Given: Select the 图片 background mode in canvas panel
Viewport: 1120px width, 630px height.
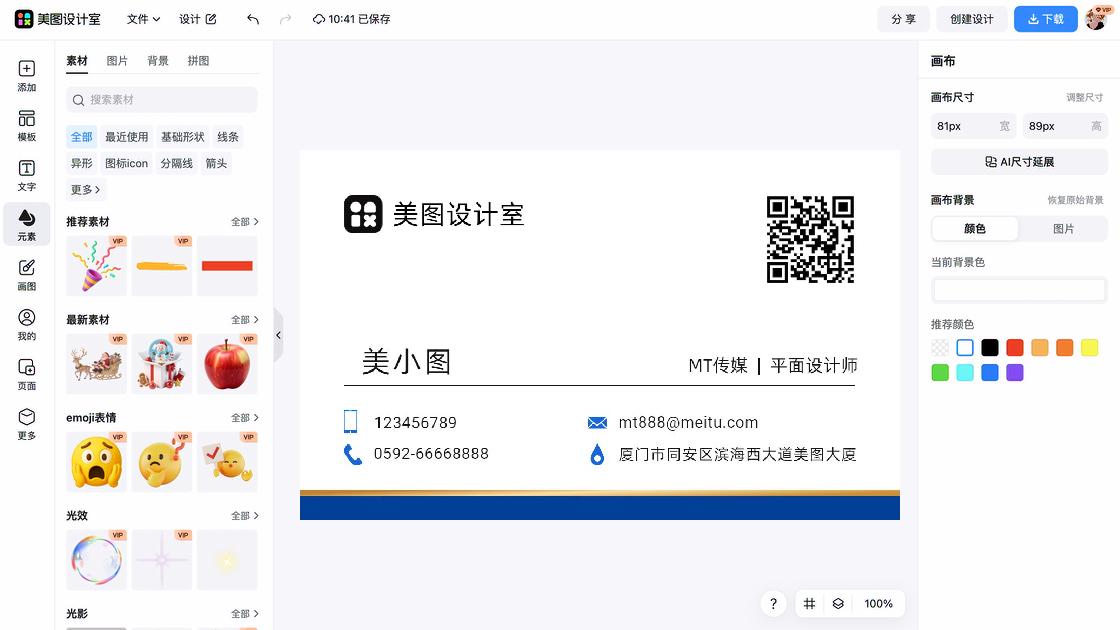Looking at the screenshot, I should pyautogui.click(x=1064, y=229).
